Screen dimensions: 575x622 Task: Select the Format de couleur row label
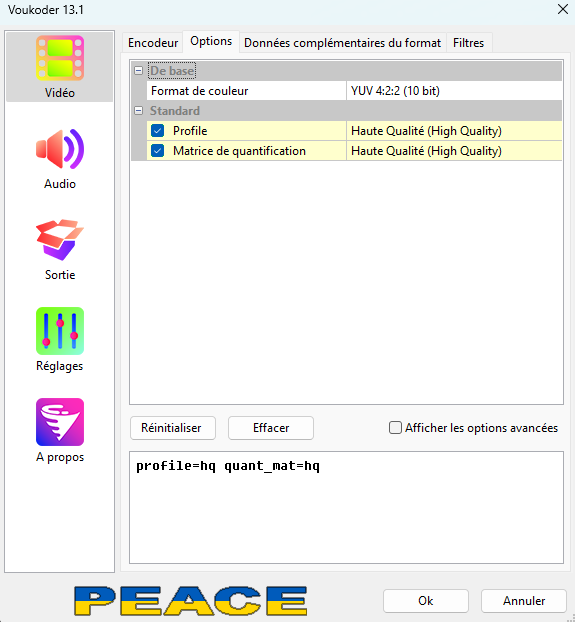[199, 91]
